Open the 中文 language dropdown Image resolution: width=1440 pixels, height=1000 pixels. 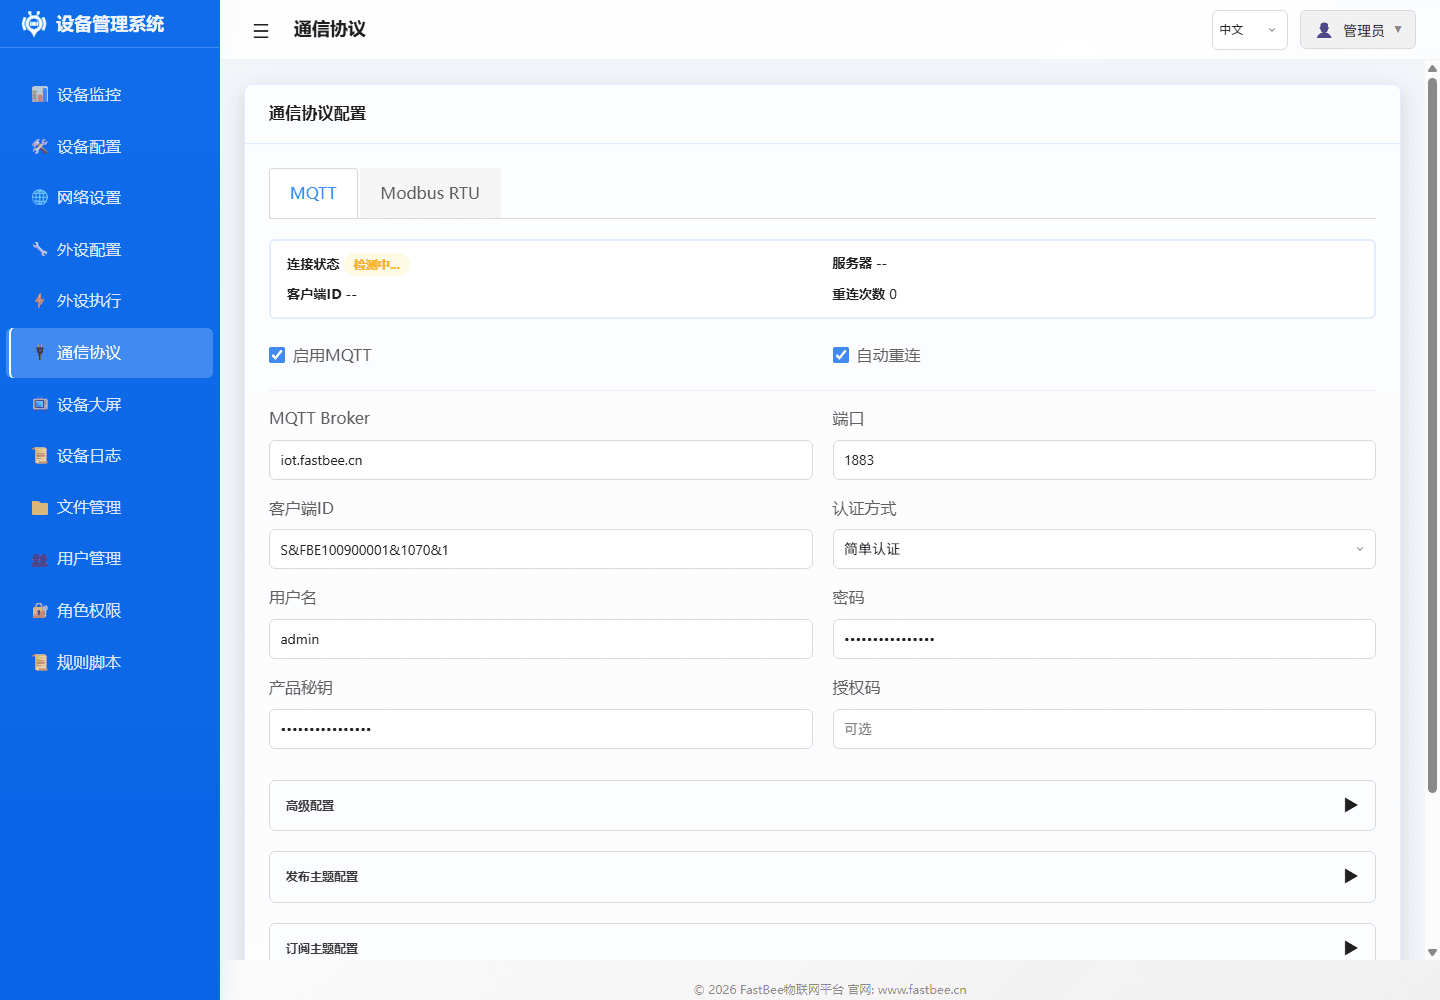[1249, 30]
